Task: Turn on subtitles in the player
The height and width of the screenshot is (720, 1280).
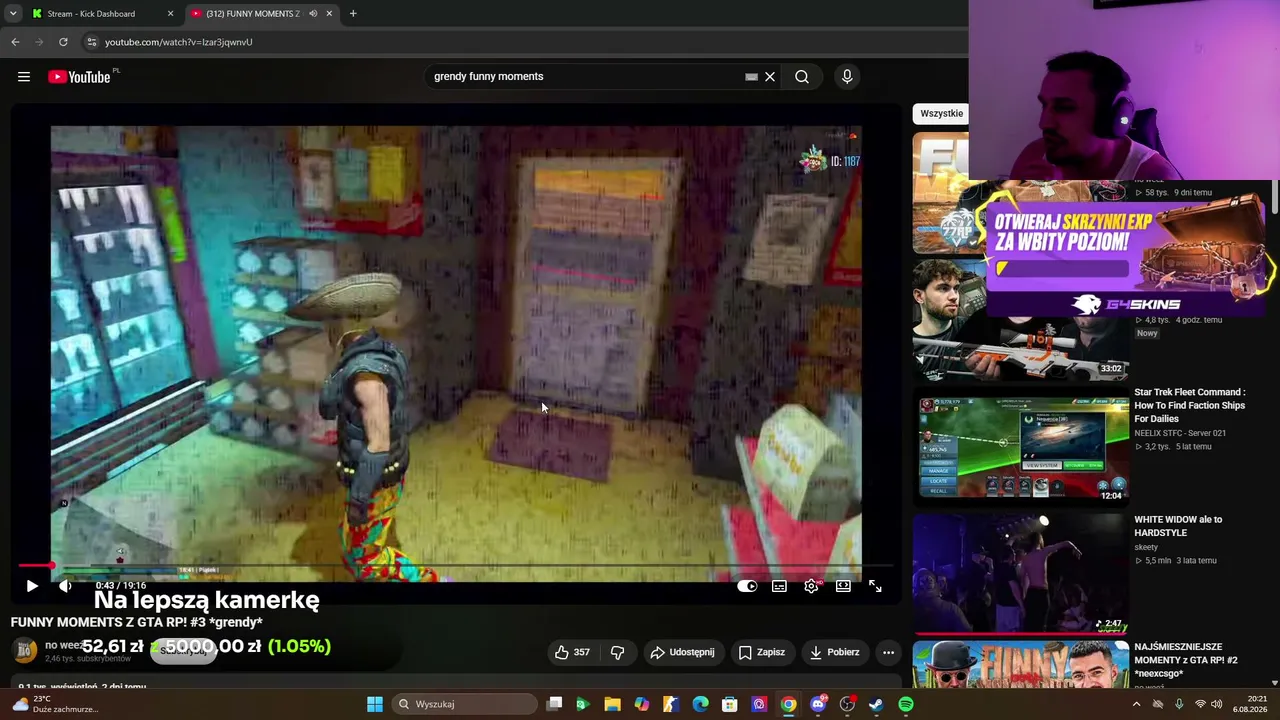Action: click(779, 586)
